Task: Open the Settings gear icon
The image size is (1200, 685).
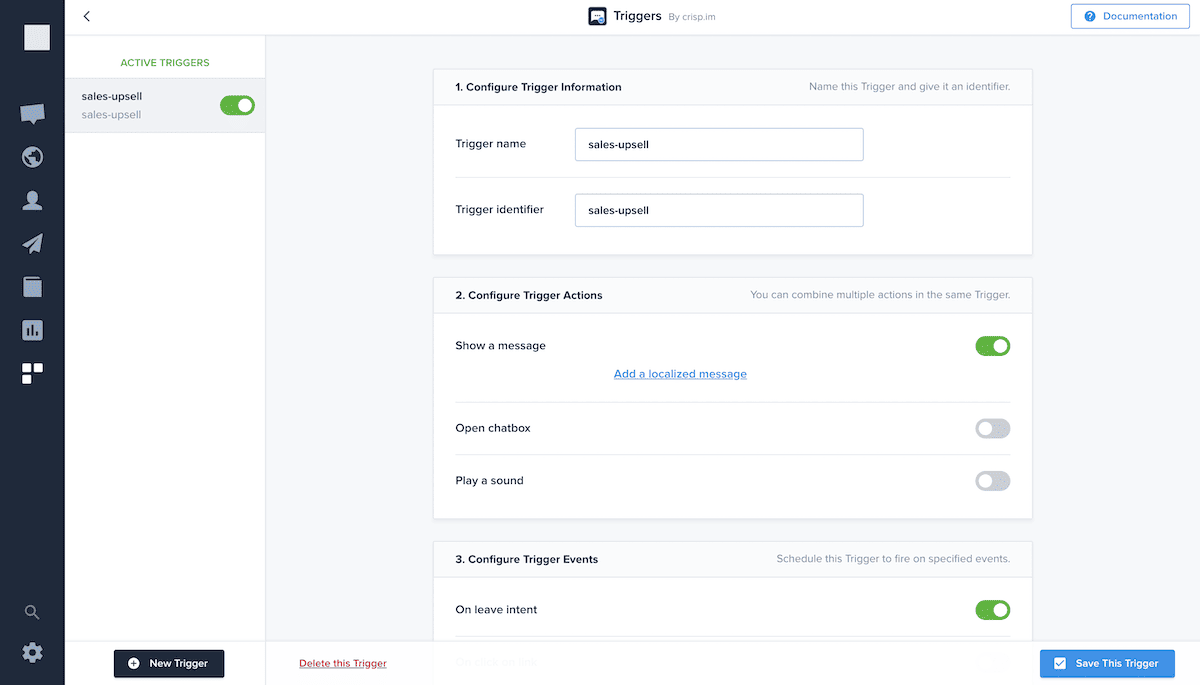Action: pos(32,653)
